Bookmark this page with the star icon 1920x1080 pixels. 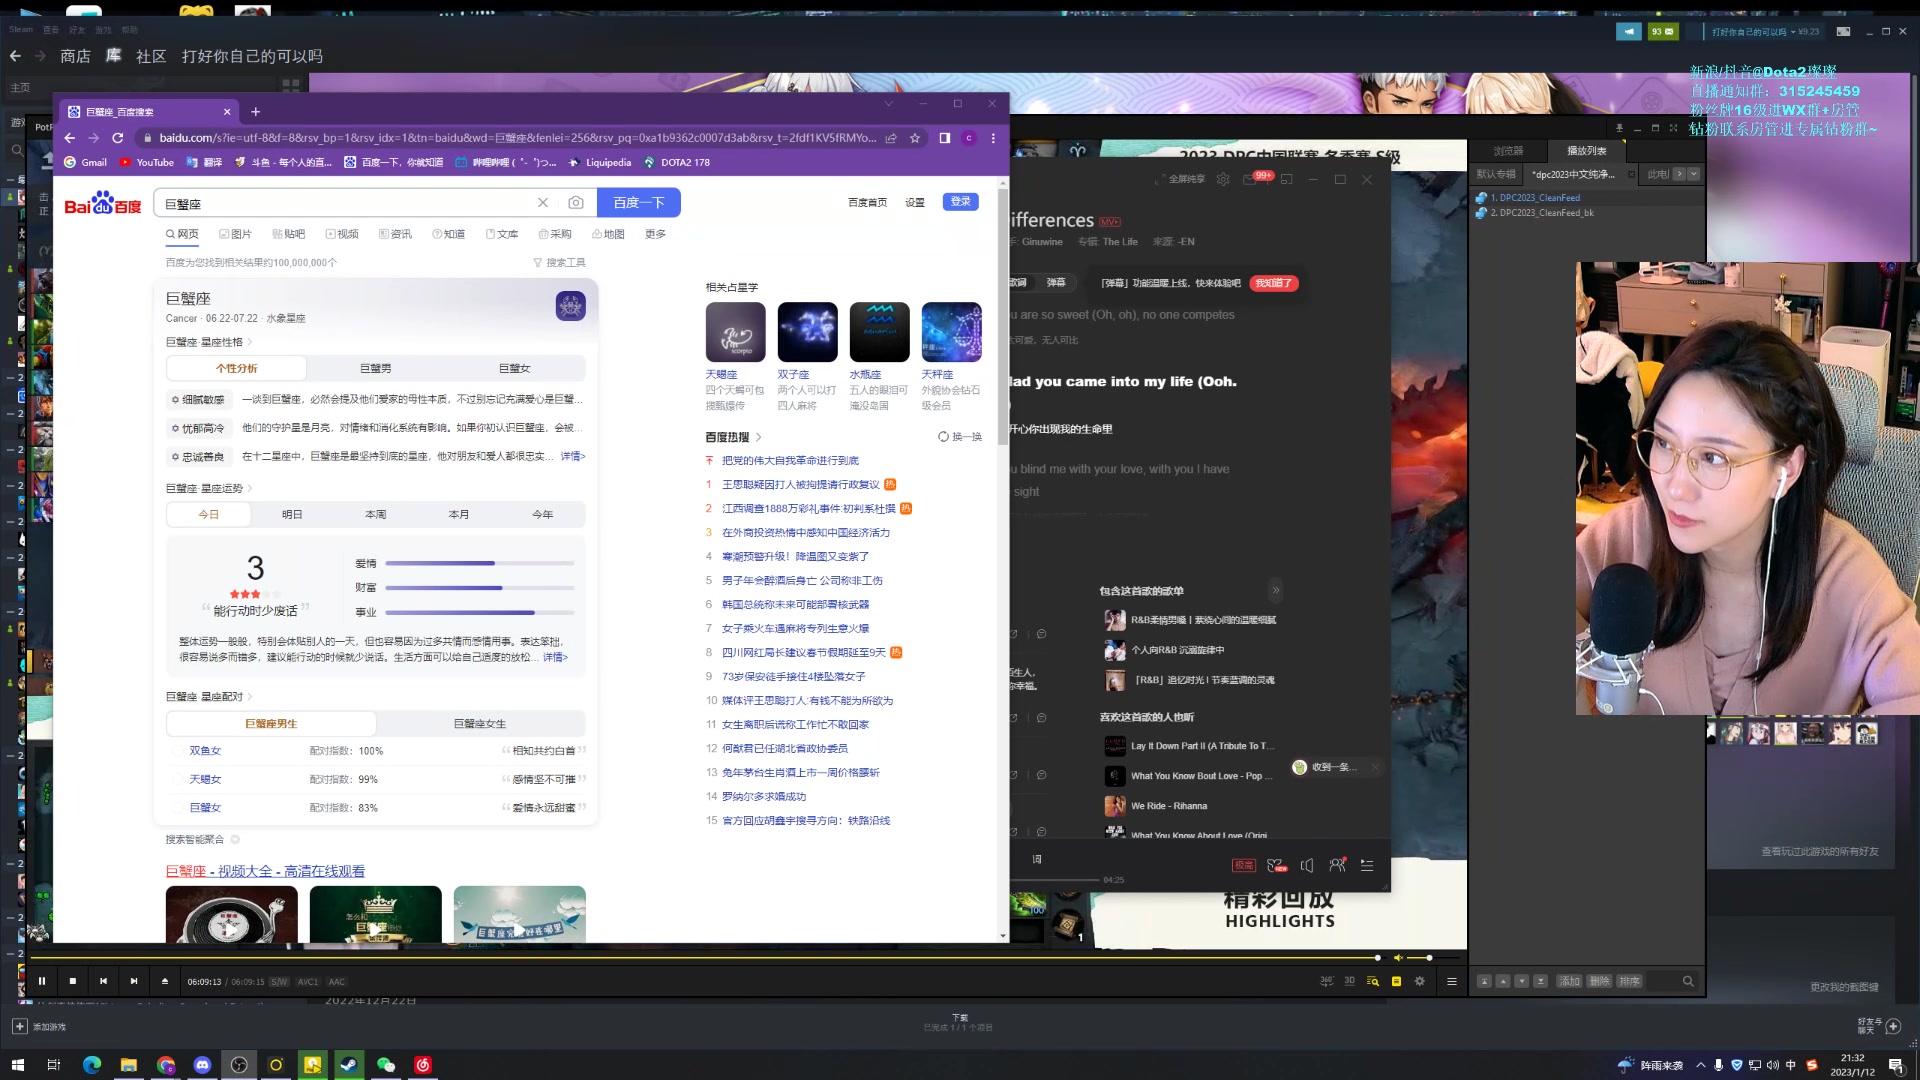(x=915, y=138)
